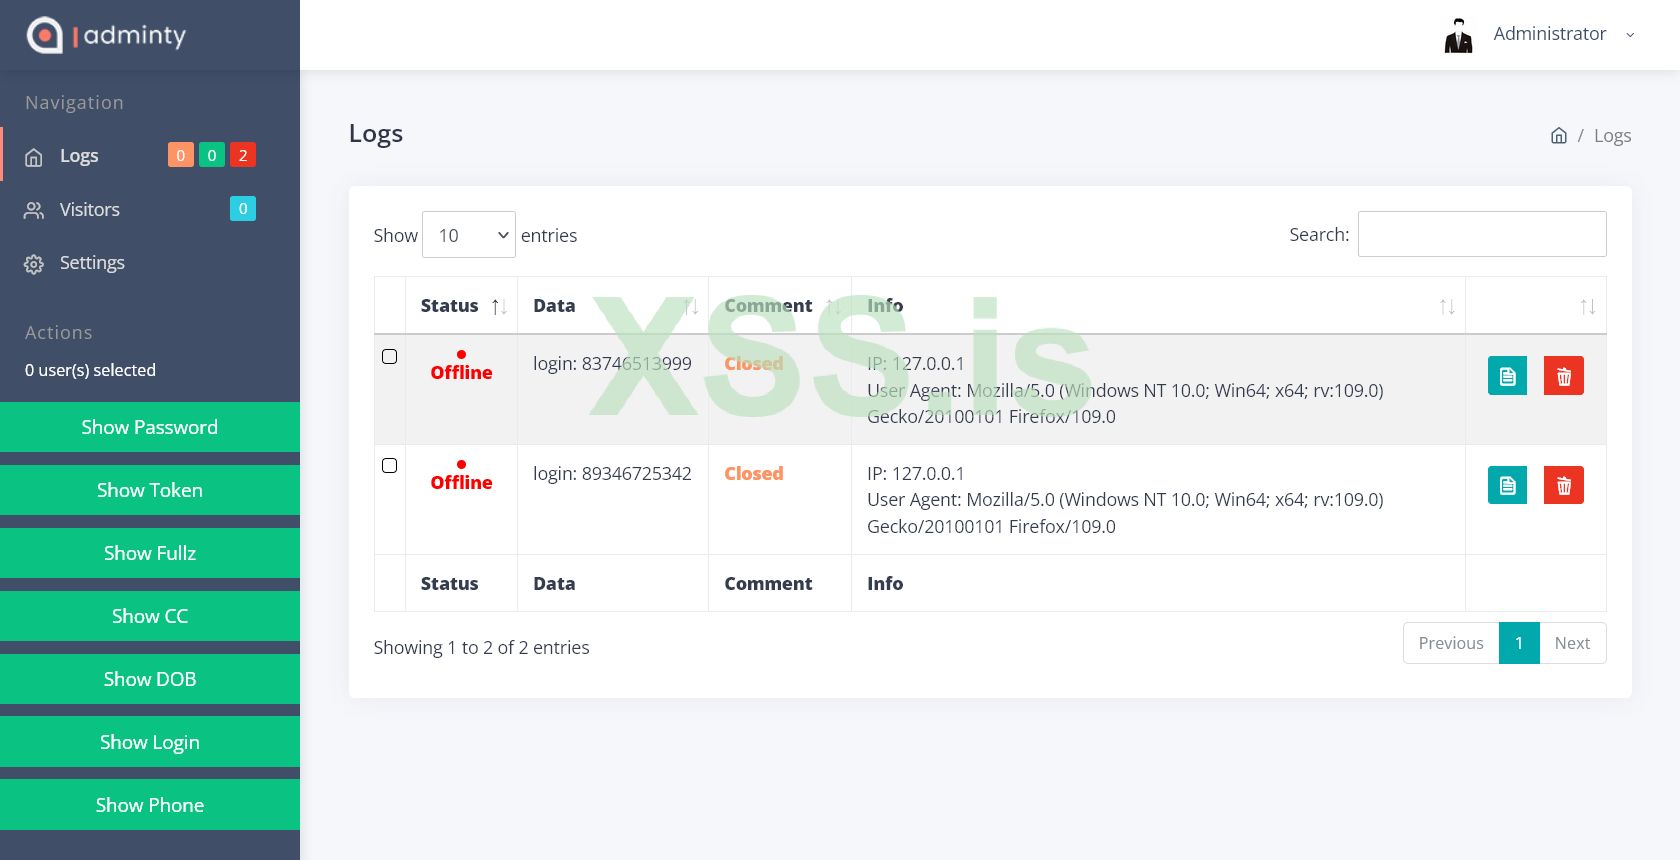Click the sort arrows in the Info header
The image size is (1680, 860).
(x=1447, y=307)
